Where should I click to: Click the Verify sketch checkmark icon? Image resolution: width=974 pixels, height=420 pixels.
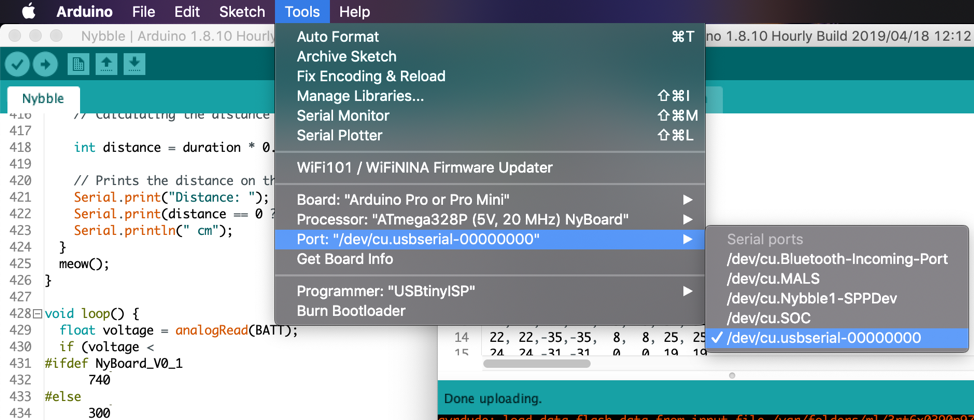coord(18,64)
